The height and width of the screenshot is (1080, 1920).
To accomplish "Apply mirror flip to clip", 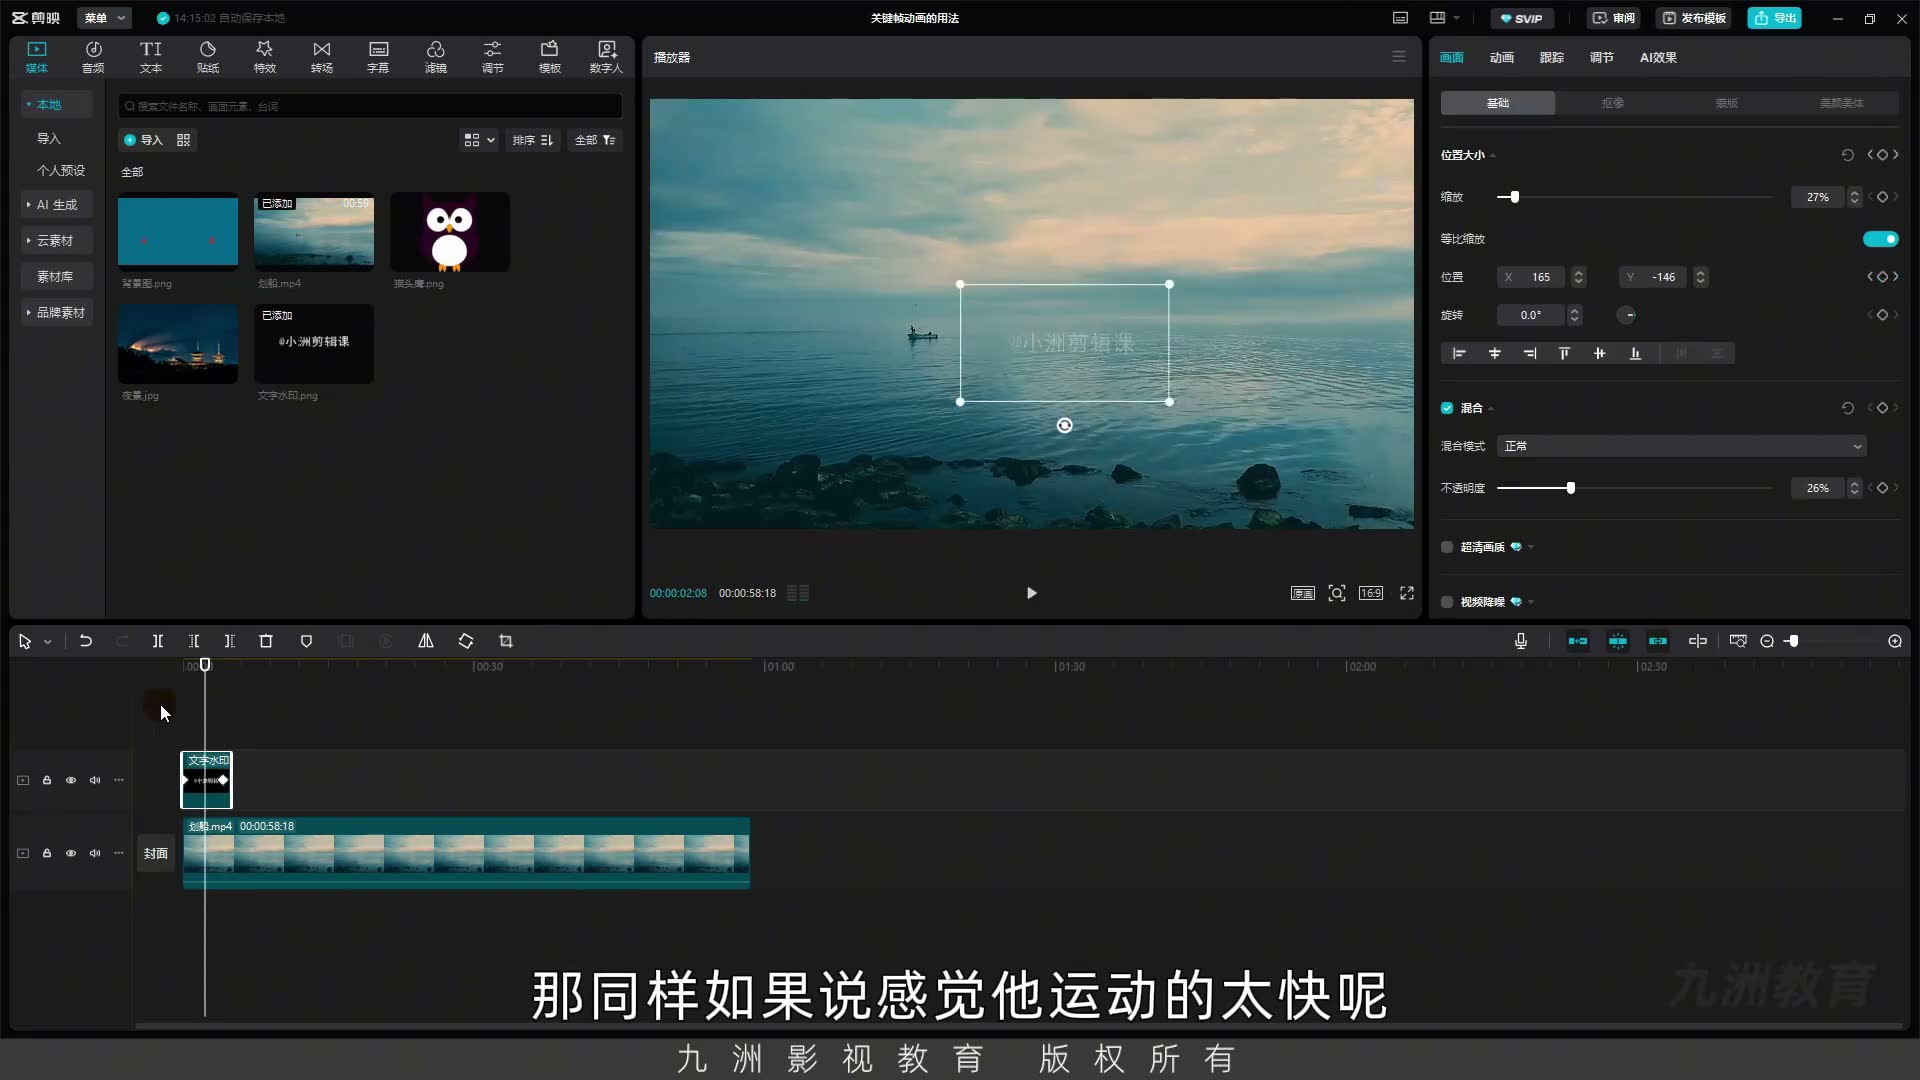I will click(x=426, y=641).
